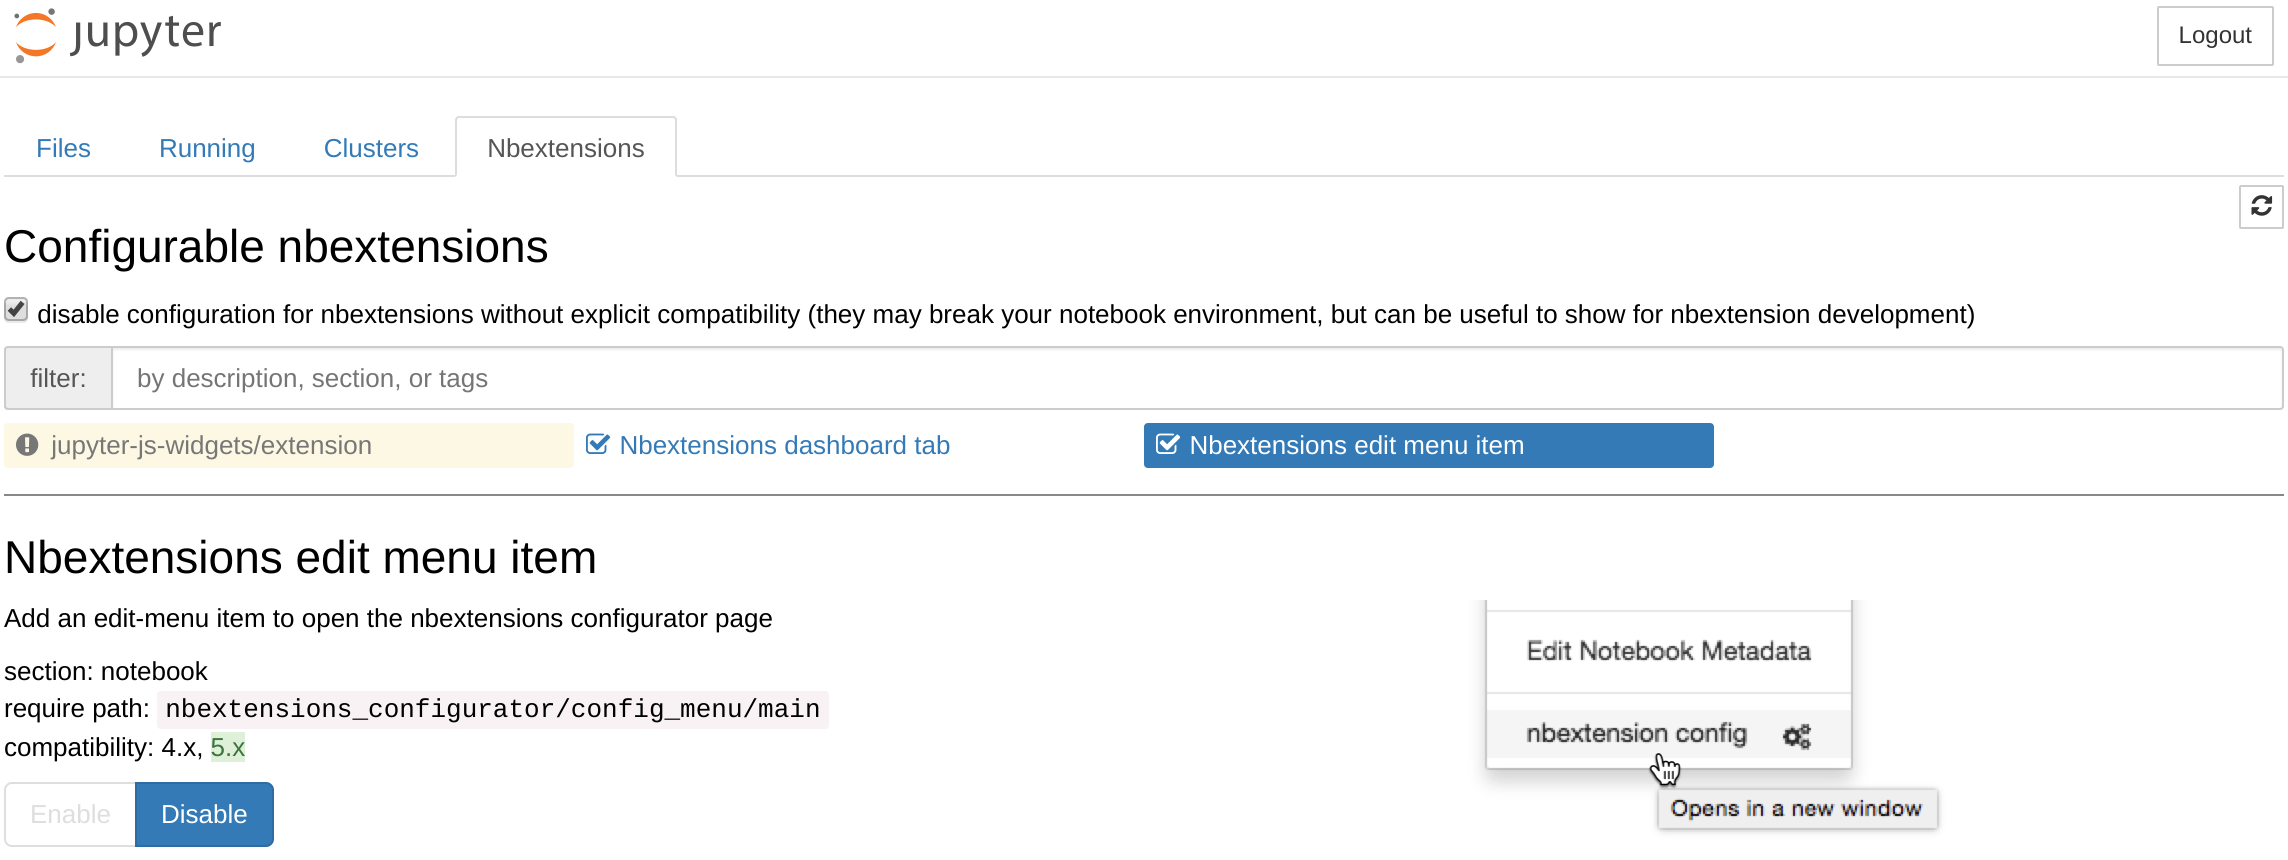
Task: Click the green 5.x compatibility label
Action: coord(227,747)
